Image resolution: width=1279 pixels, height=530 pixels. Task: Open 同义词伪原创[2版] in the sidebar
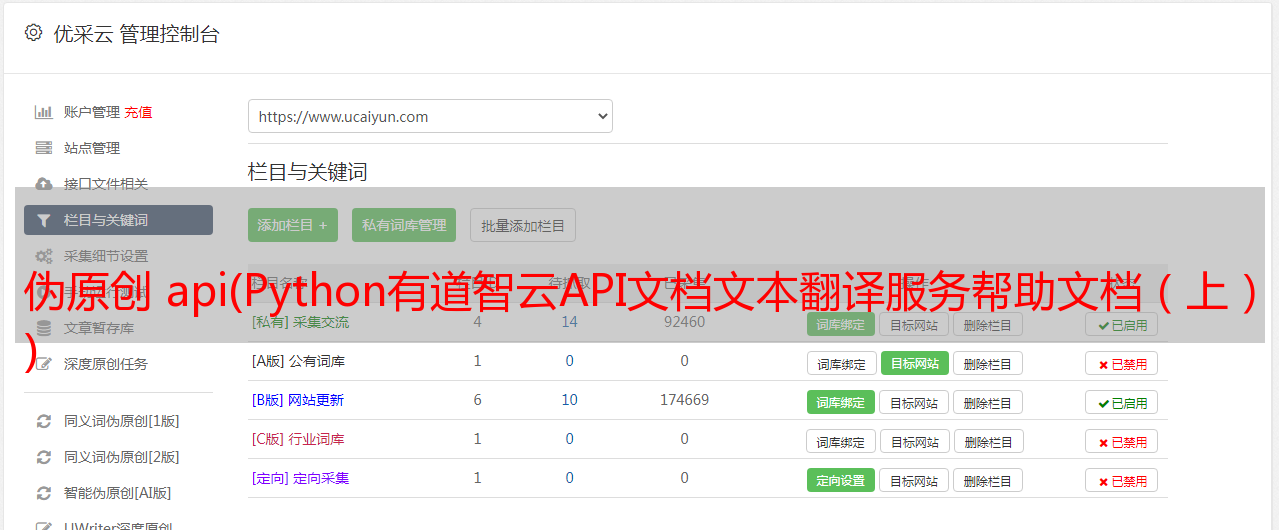tap(122, 457)
